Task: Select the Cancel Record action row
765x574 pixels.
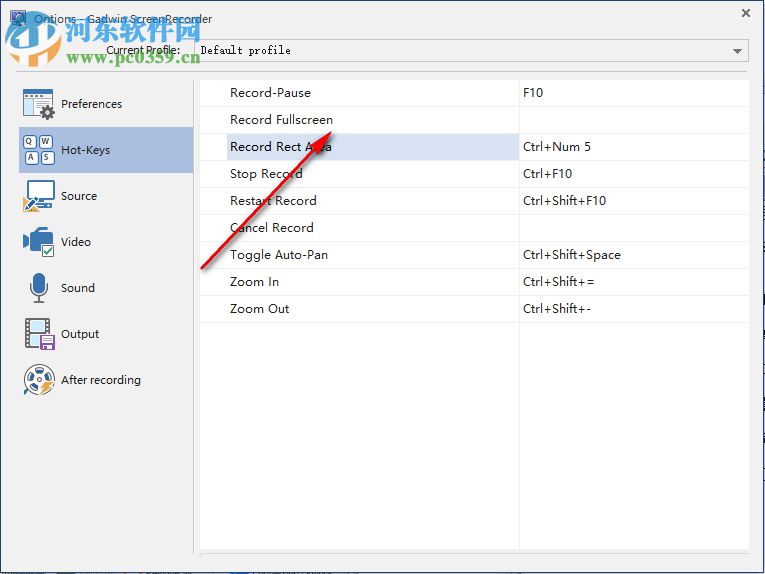Action: click(359, 228)
